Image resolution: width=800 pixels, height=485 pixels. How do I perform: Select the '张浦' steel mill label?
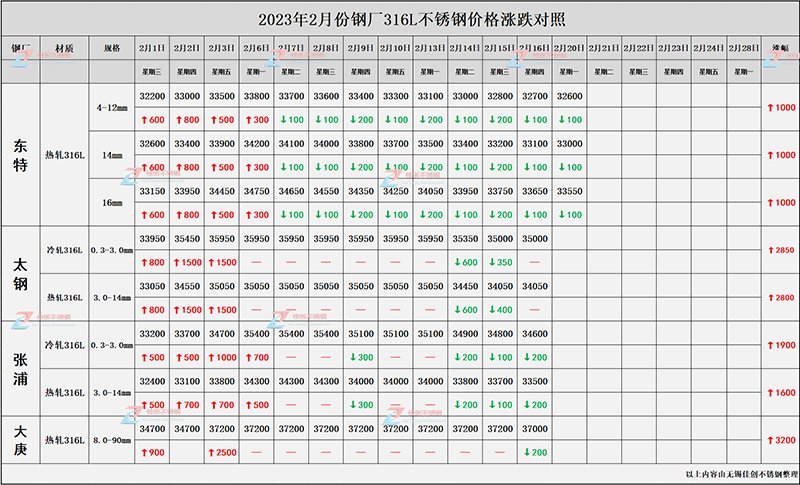pos(20,369)
